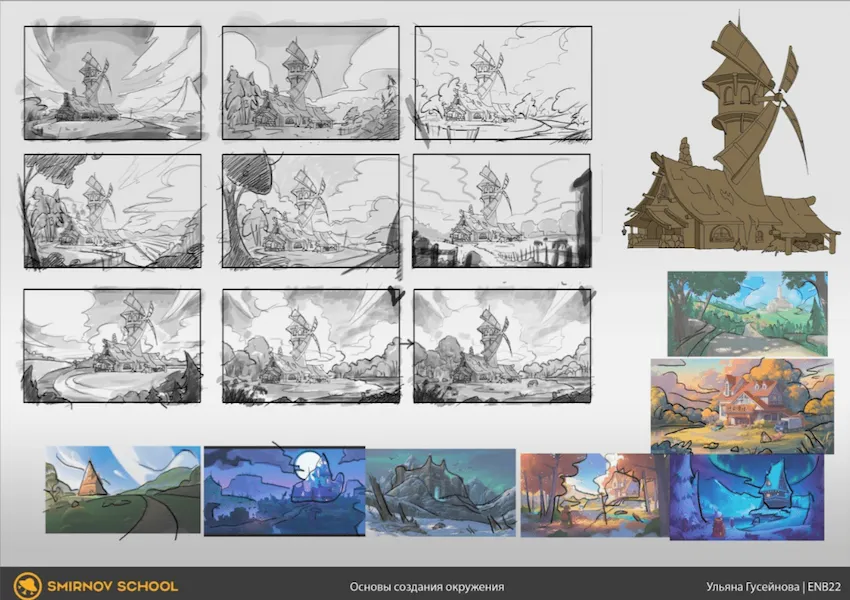Open the top-middle windmill sketch thumbnail
Screen dimensions: 850x600
pos(310,83)
